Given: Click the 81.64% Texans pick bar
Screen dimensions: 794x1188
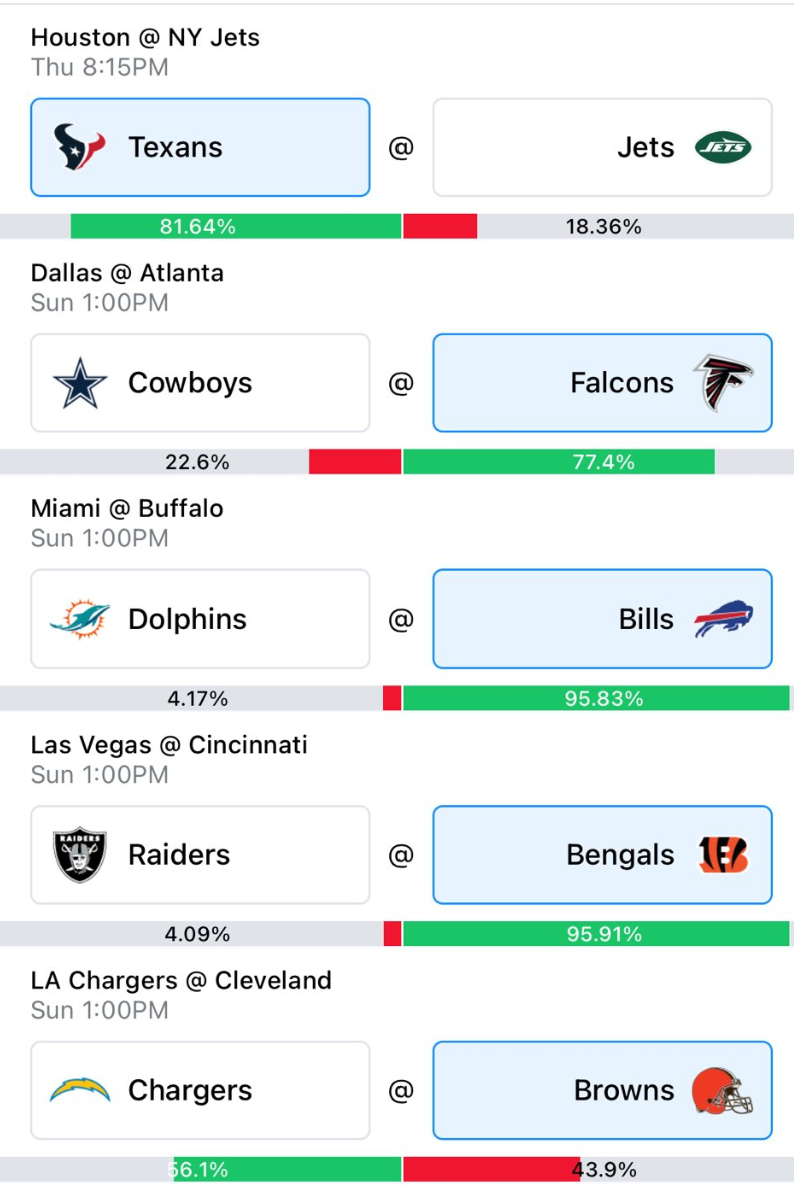Looking at the screenshot, I should pyautogui.click(x=236, y=226).
